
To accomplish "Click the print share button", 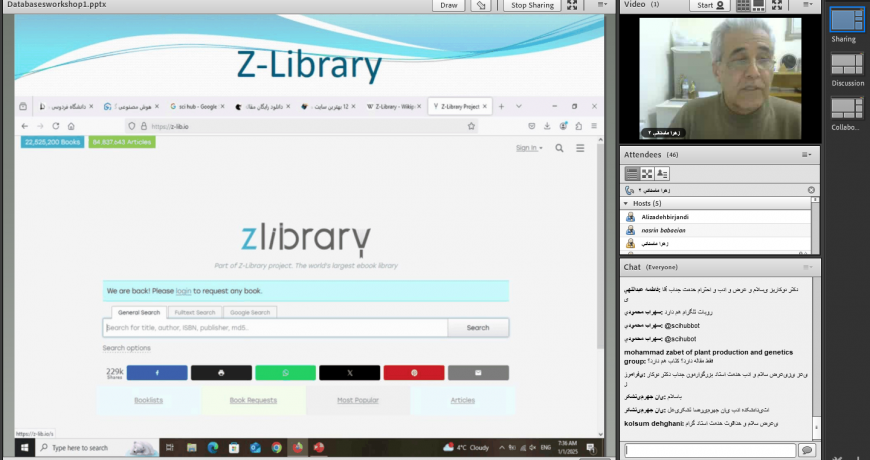I will tap(221, 373).
